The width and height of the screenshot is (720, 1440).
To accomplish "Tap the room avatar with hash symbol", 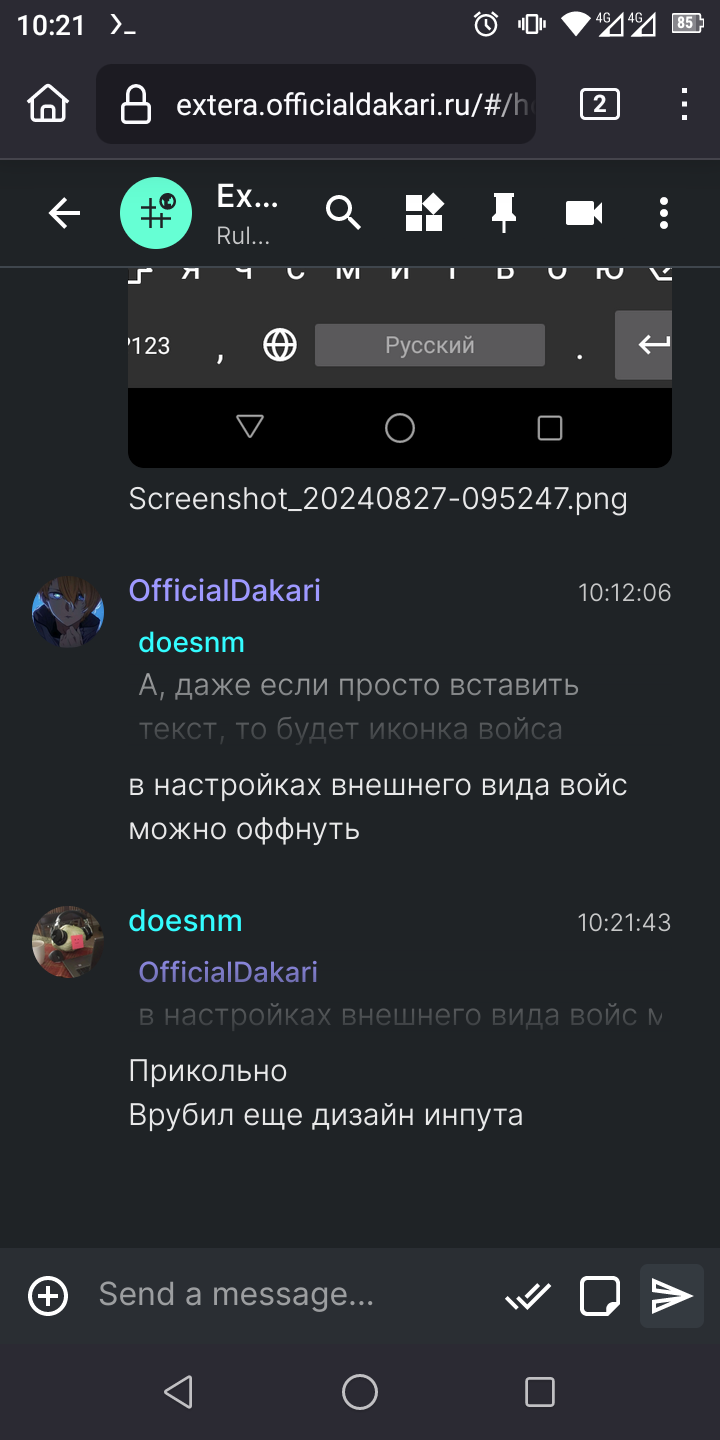I will pyautogui.click(x=155, y=213).
